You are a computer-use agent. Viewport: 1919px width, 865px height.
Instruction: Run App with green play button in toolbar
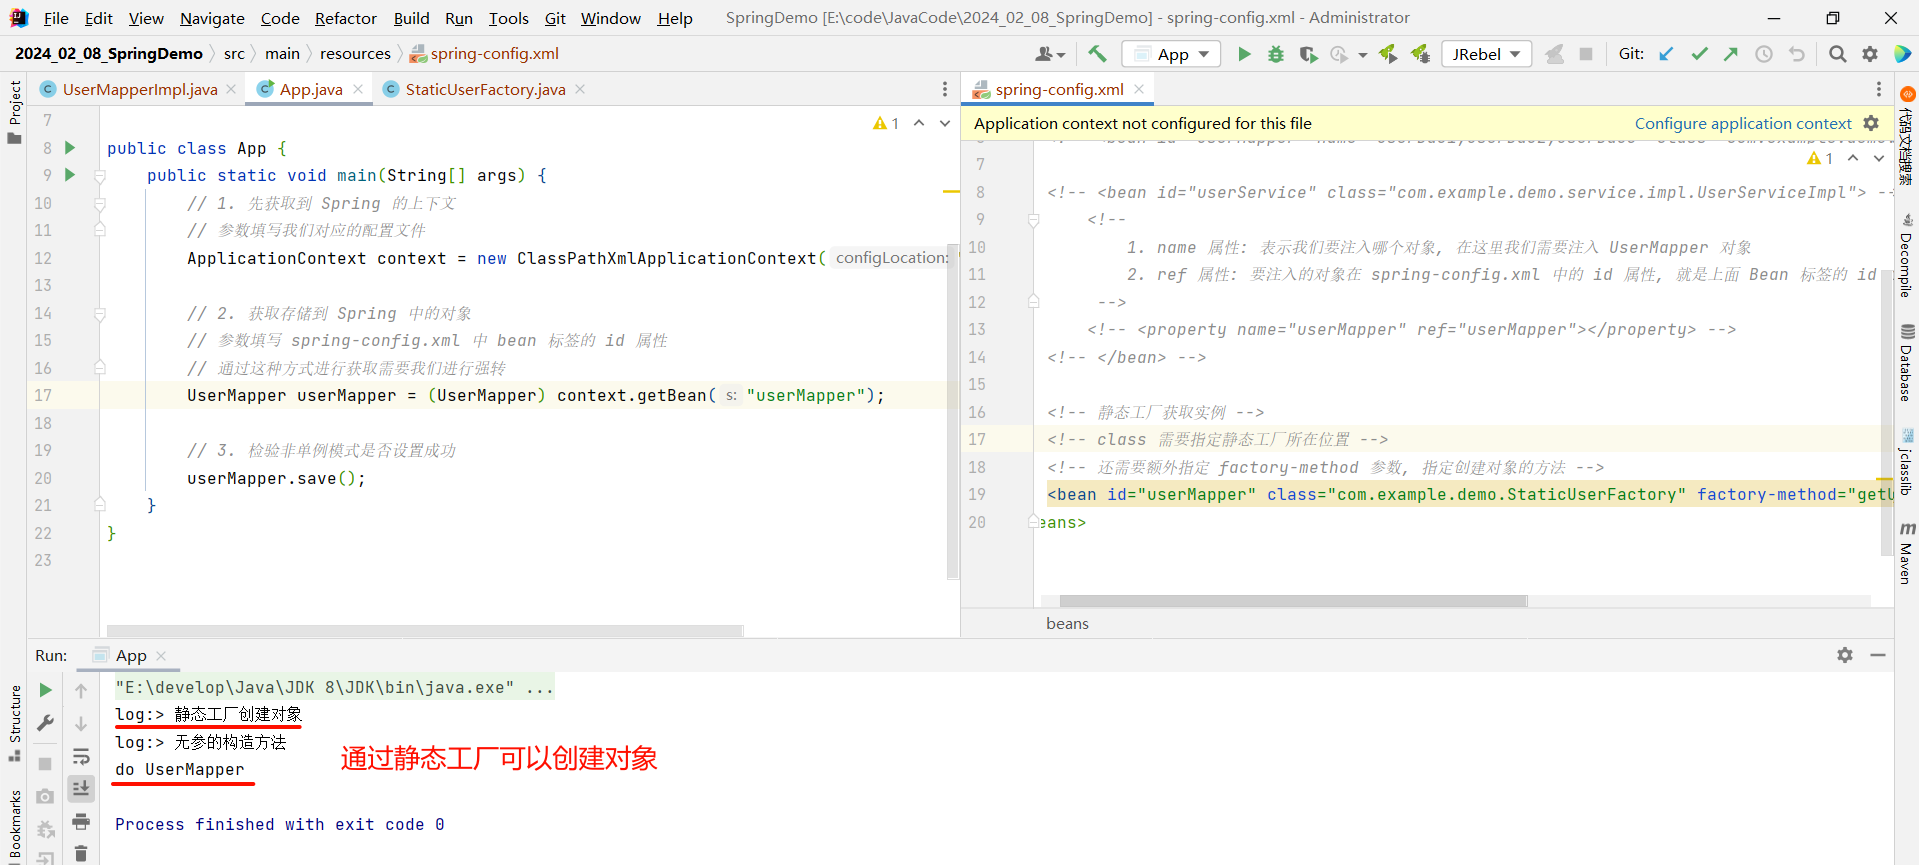click(1244, 54)
